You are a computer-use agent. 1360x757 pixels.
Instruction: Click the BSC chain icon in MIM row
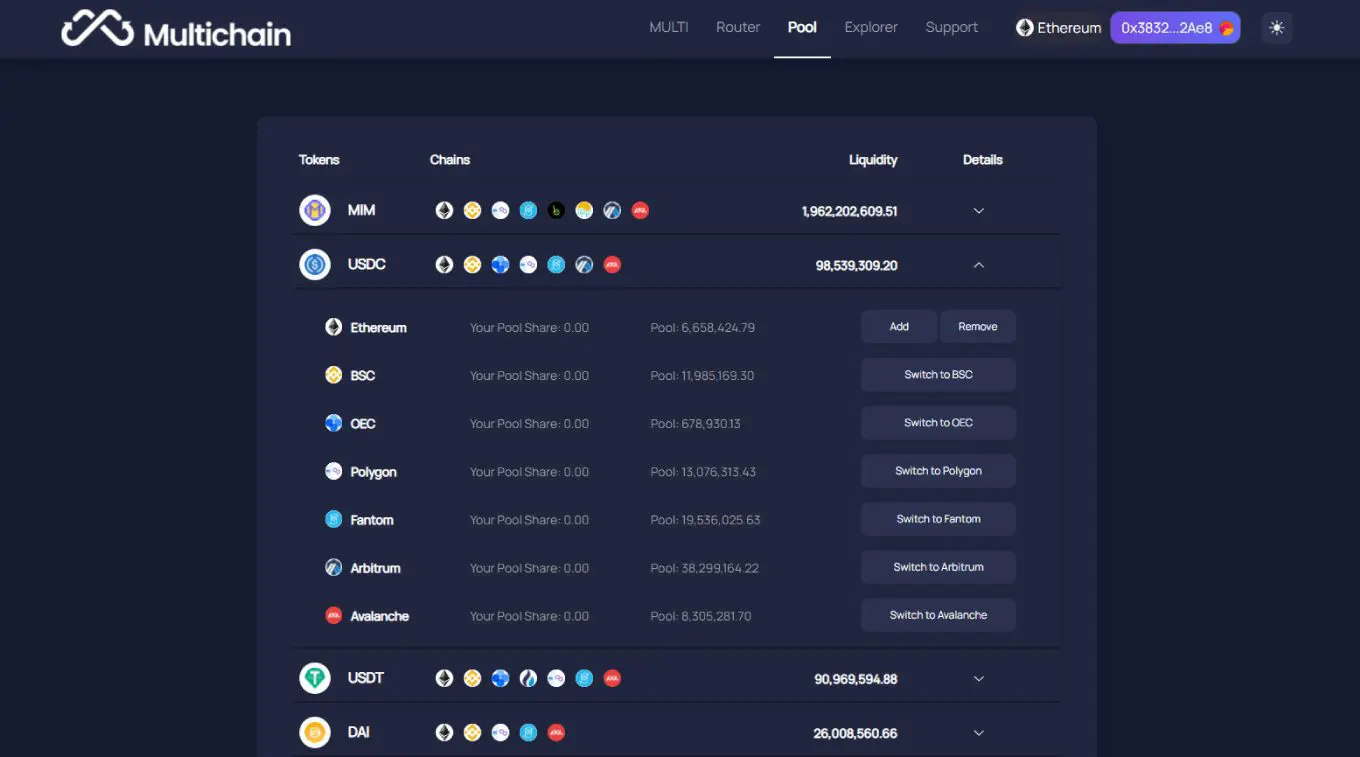pyautogui.click(x=472, y=210)
